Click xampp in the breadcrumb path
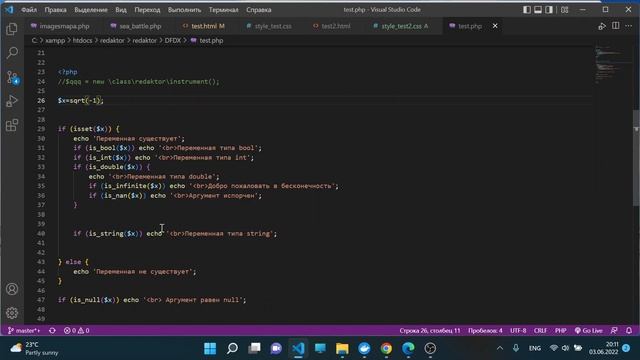The image size is (640, 360). tap(55, 40)
